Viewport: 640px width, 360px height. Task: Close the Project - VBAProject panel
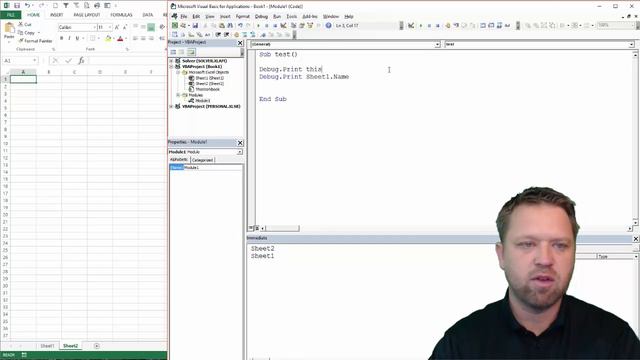[240, 42]
